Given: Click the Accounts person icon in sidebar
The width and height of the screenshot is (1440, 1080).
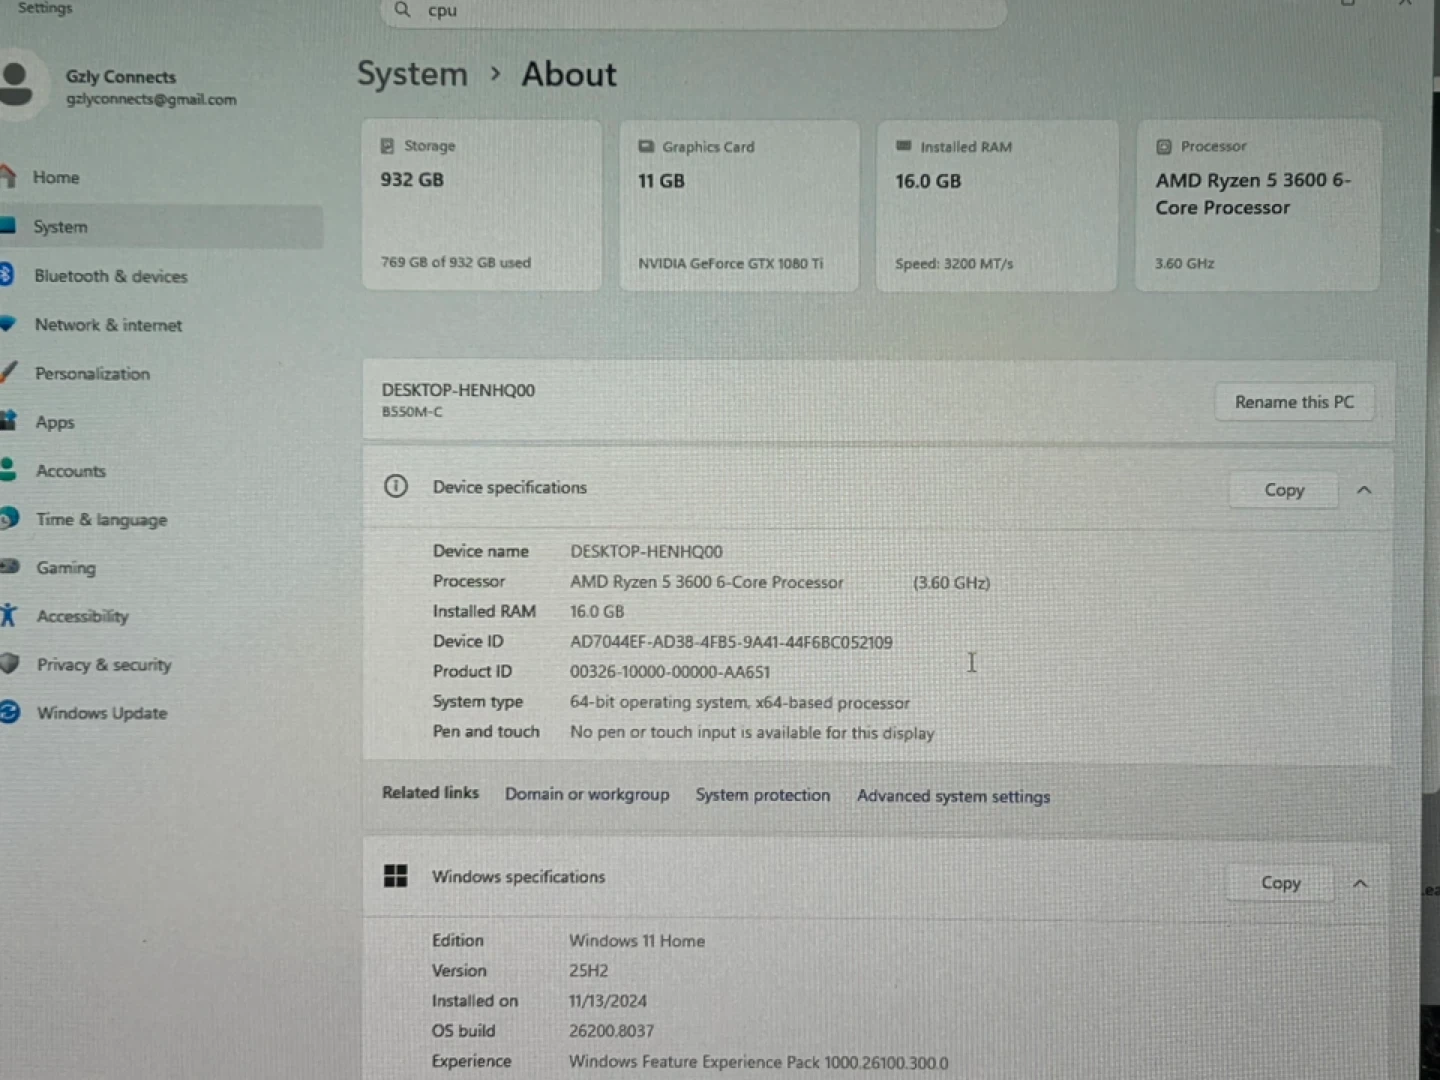Looking at the screenshot, I should pos(8,470).
